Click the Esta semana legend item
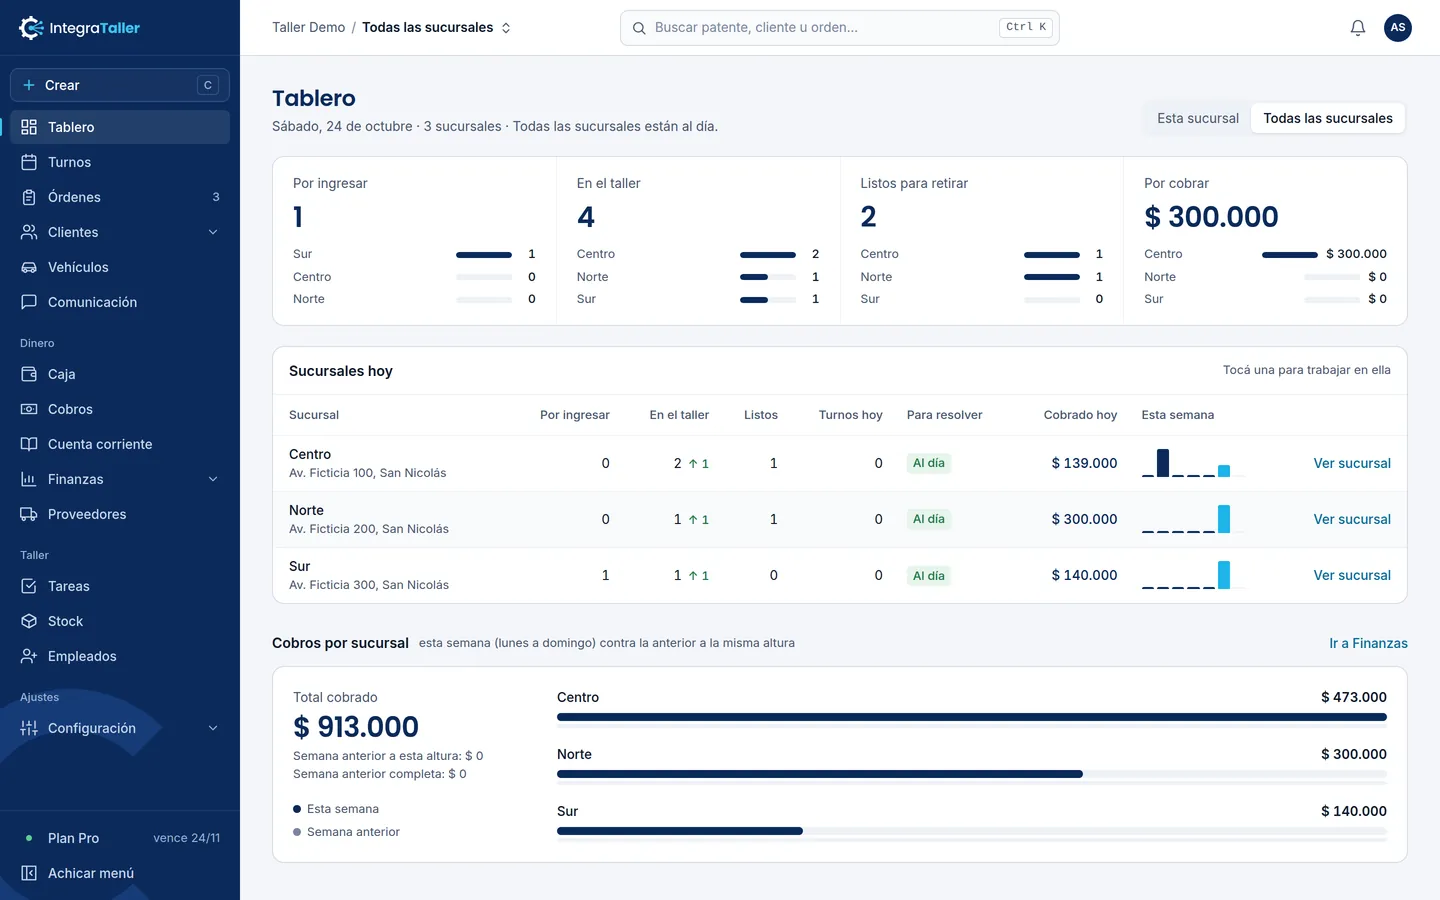Image resolution: width=1440 pixels, height=900 pixels. click(336, 809)
